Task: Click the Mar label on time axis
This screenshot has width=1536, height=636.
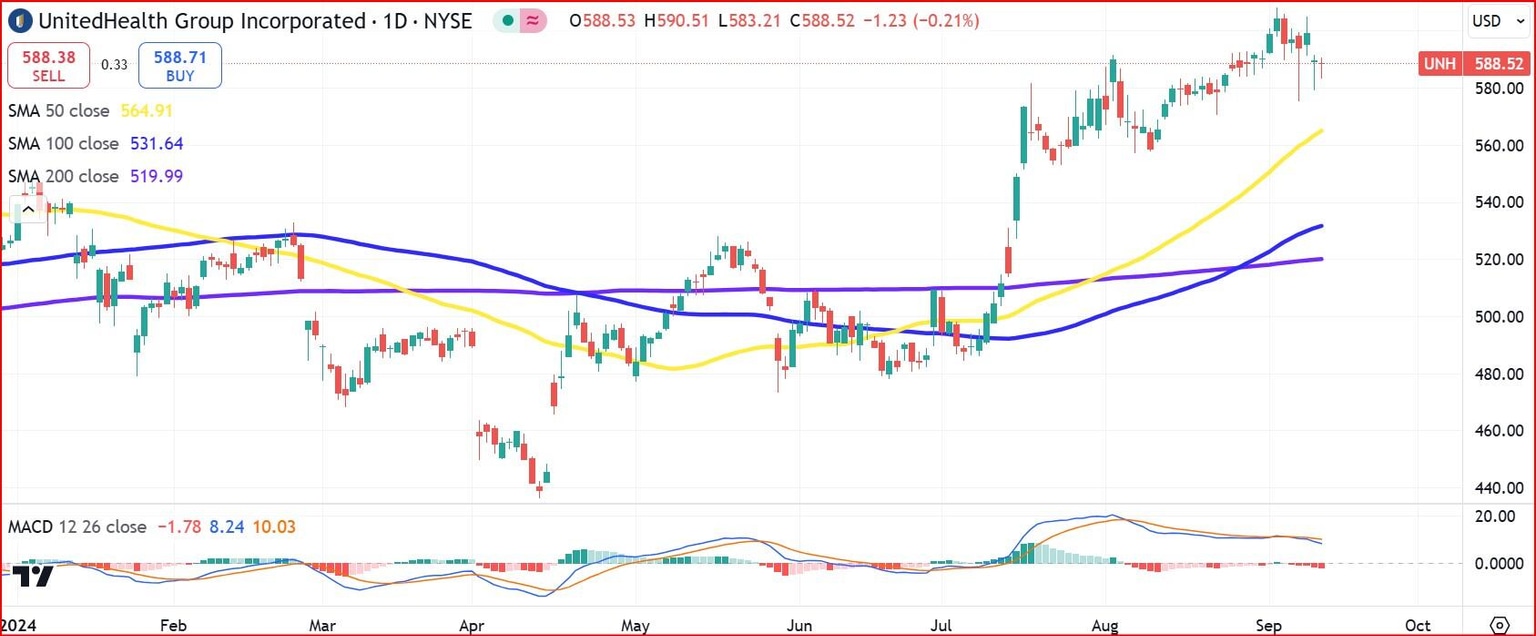Action: [322, 625]
